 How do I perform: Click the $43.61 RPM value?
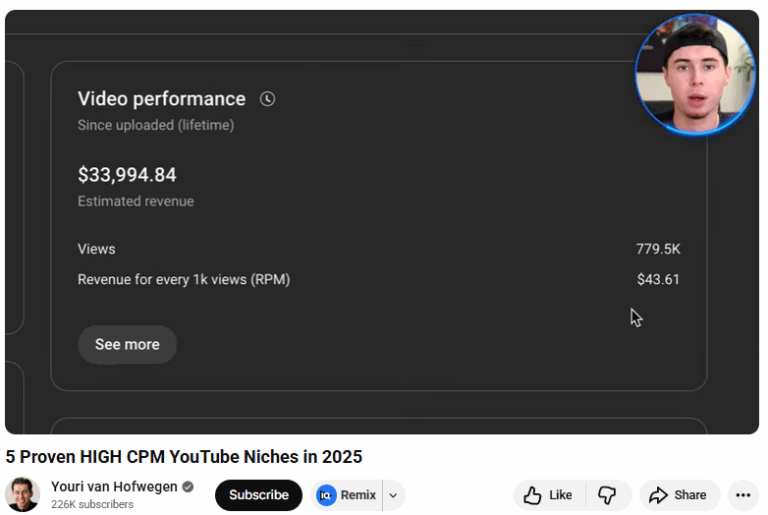coord(657,280)
